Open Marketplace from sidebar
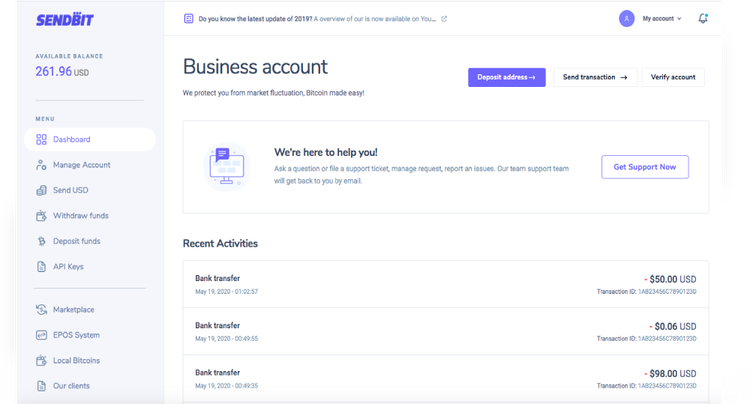The height and width of the screenshot is (404, 750). (x=73, y=309)
